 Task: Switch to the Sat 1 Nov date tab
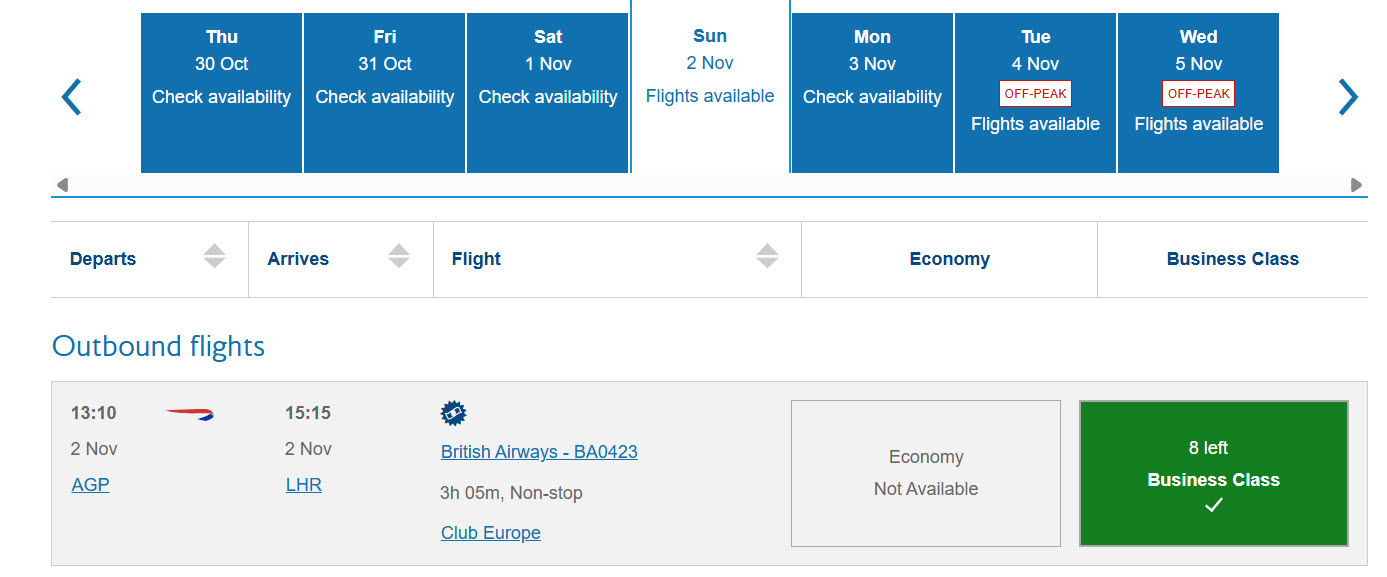(547, 92)
